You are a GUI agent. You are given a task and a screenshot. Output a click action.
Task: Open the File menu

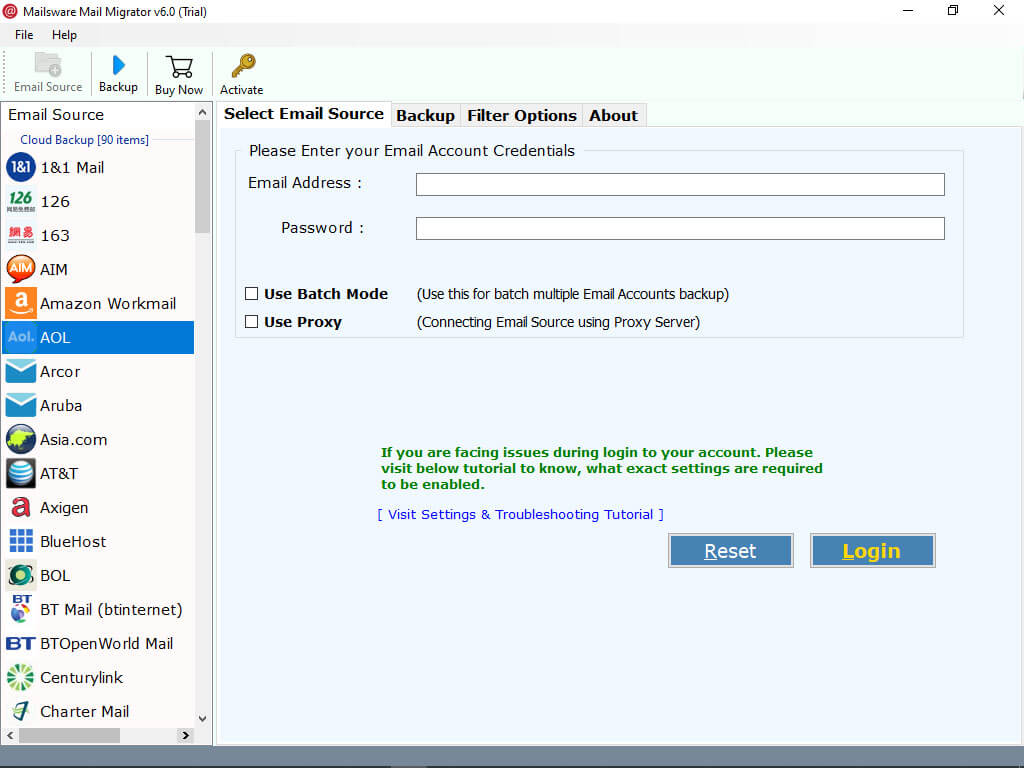24,35
